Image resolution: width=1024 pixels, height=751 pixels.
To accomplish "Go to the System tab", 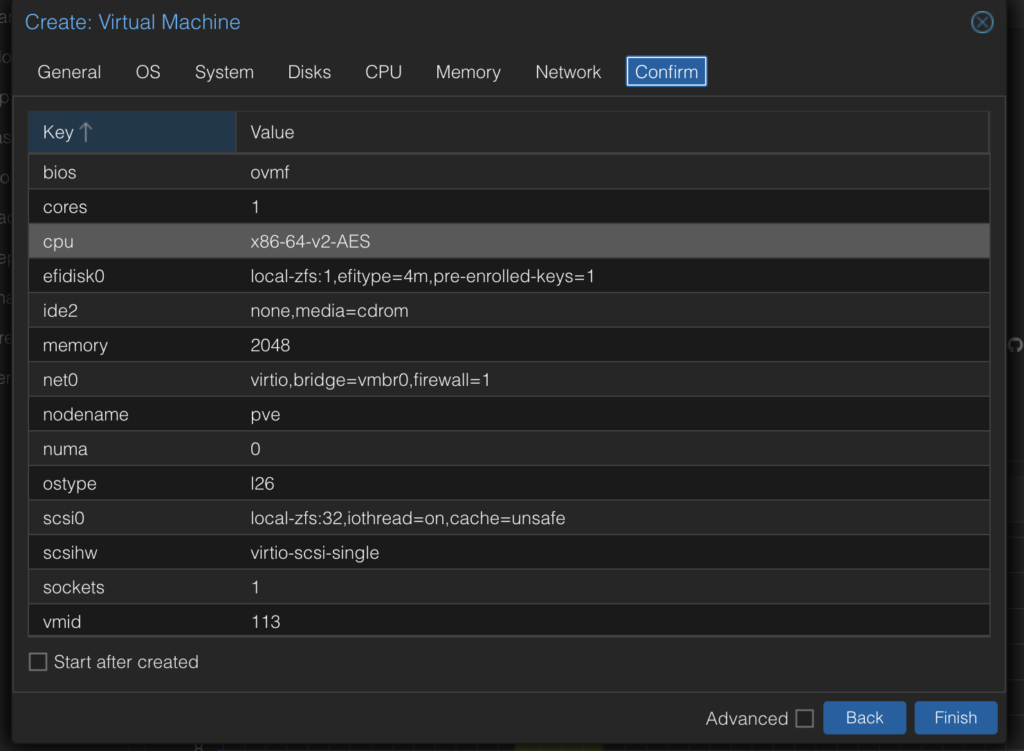I will [224, 72].
